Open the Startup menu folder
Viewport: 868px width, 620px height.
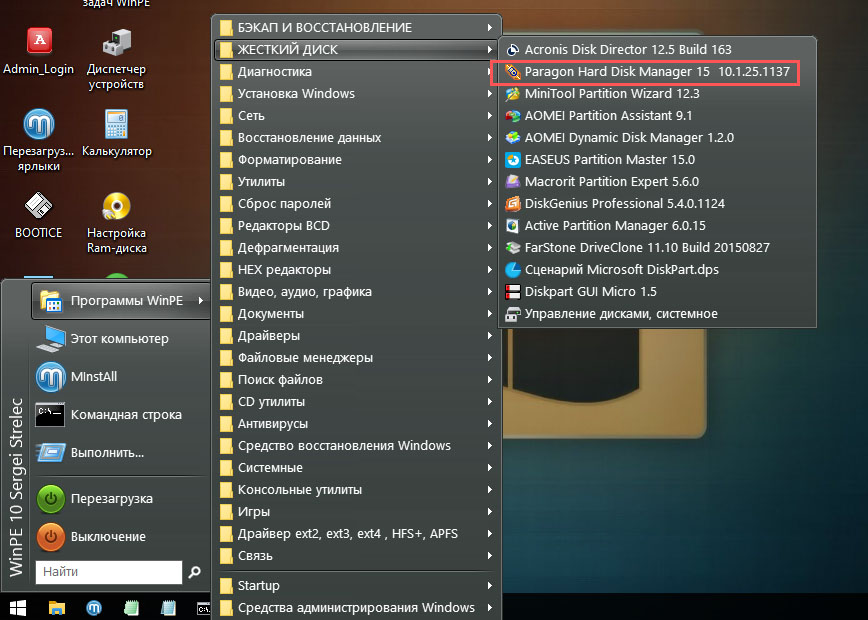coord(356,586)
